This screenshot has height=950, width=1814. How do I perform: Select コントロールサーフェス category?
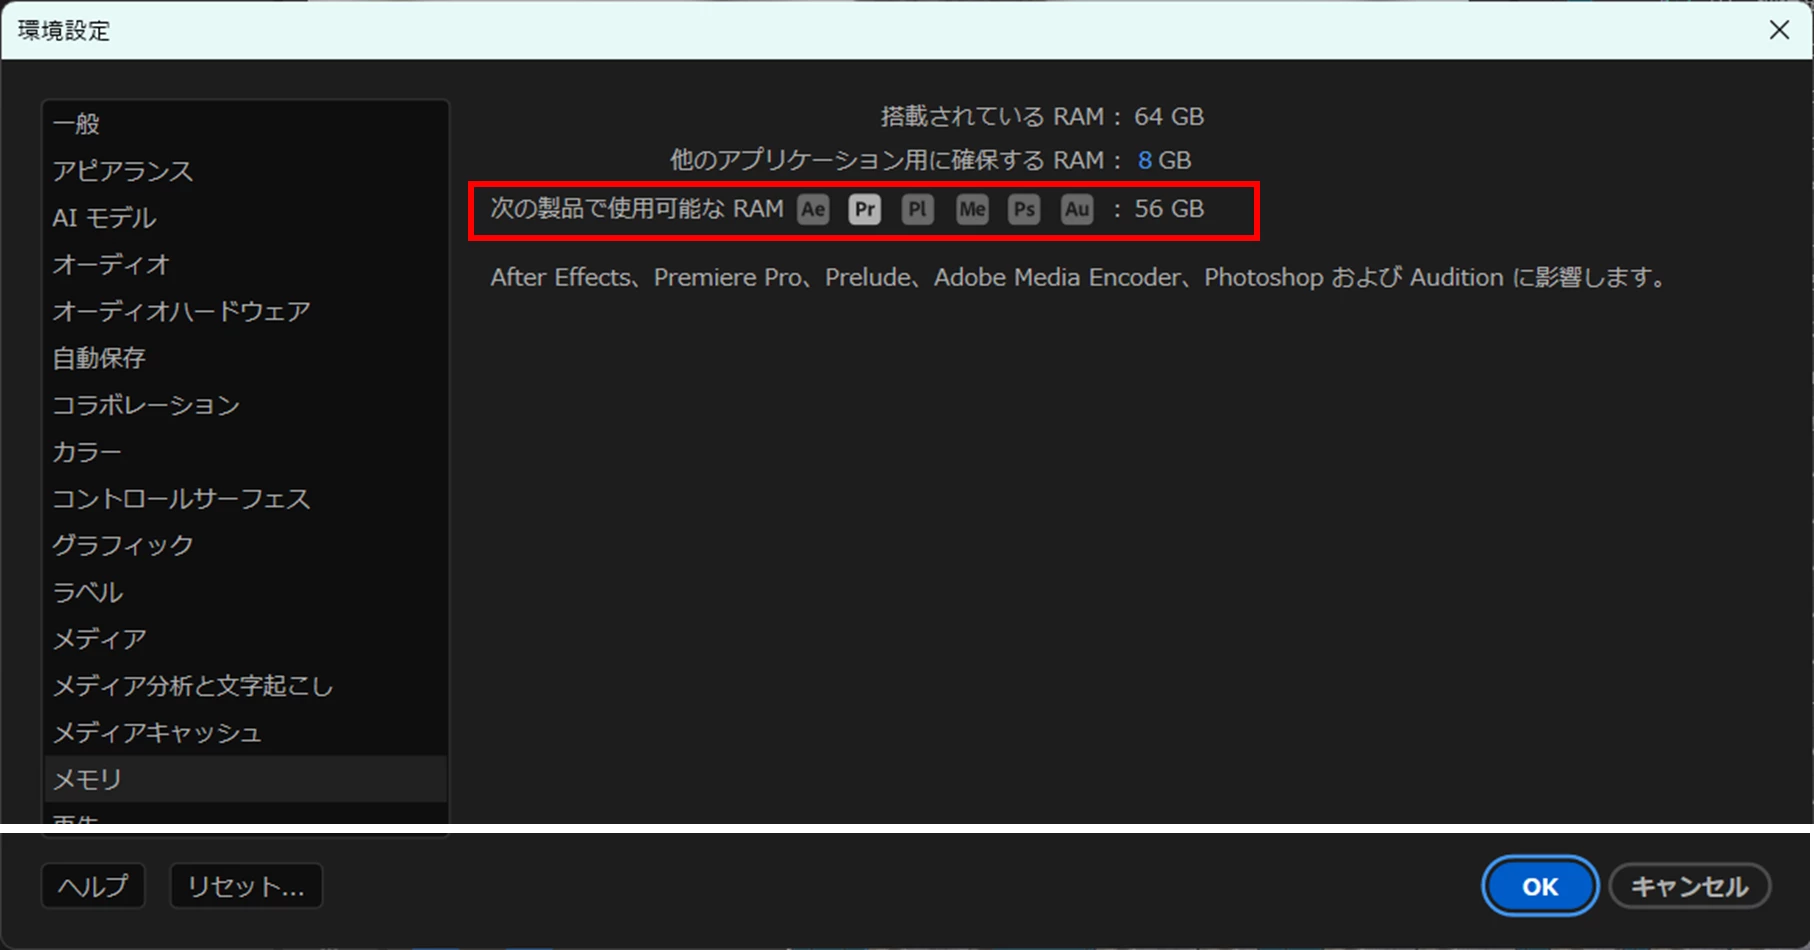click(245, 498)
